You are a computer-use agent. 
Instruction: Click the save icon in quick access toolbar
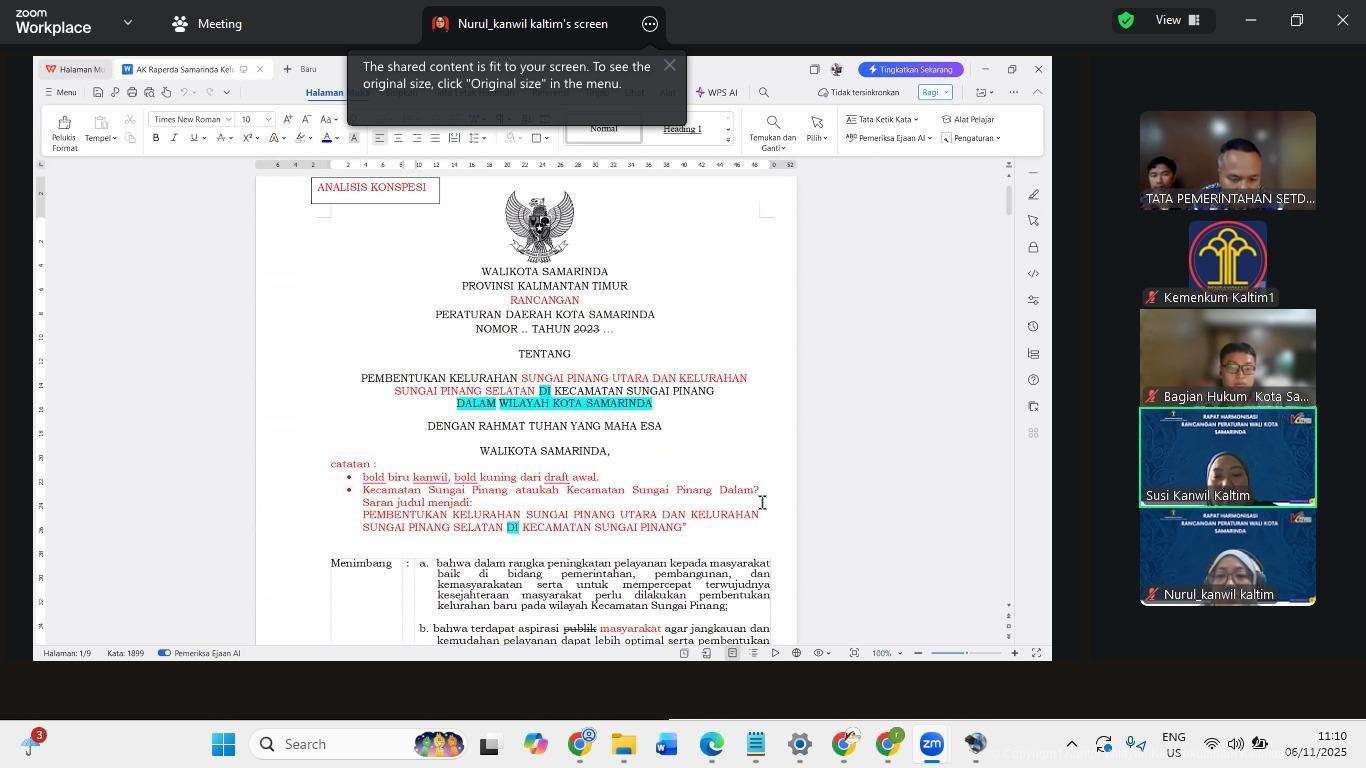[97, 92]
